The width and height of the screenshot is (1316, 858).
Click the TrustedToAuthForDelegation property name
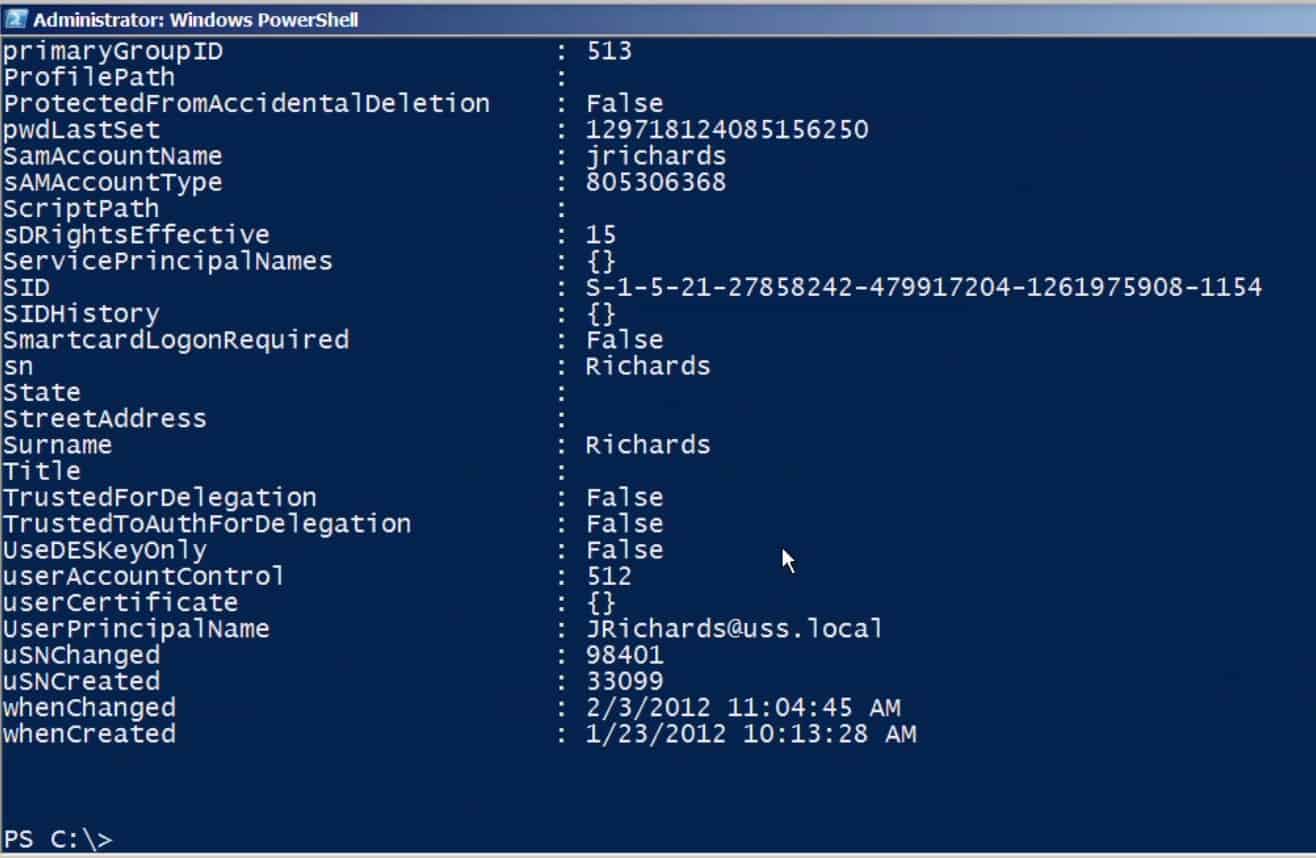pyautogui.click(x=207, y=524)
